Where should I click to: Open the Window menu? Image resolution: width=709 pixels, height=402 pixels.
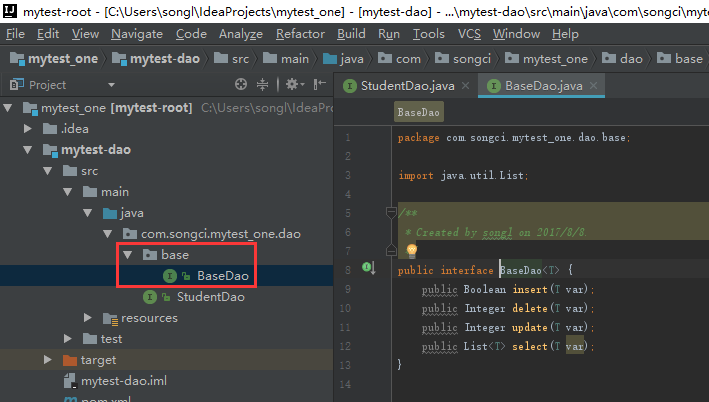pos(516,34)
